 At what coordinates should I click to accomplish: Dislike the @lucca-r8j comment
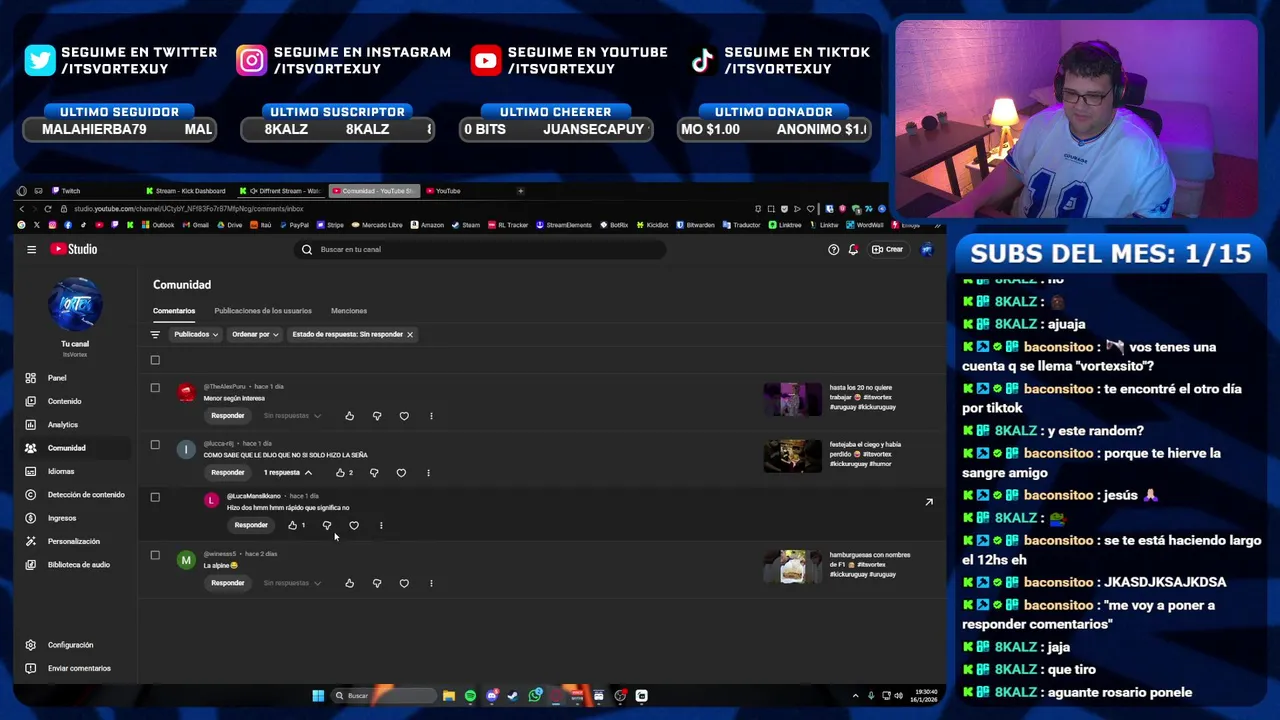pyautogui.click(x=374, y=473)
